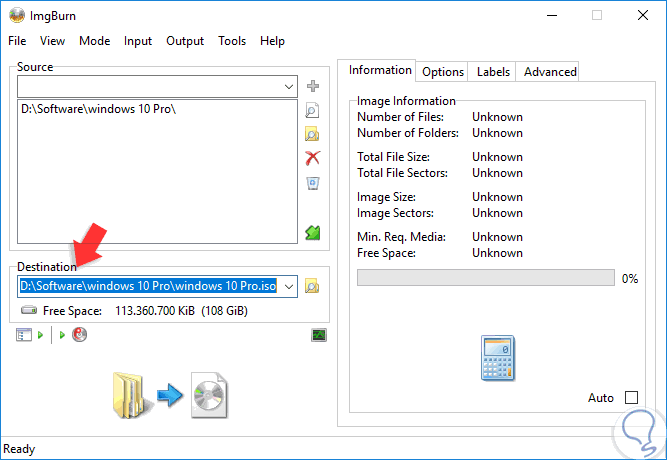The height and width of the screenshot is (460, 667).
Task: Click the Image Size label
Action: (x=387, y=197)
